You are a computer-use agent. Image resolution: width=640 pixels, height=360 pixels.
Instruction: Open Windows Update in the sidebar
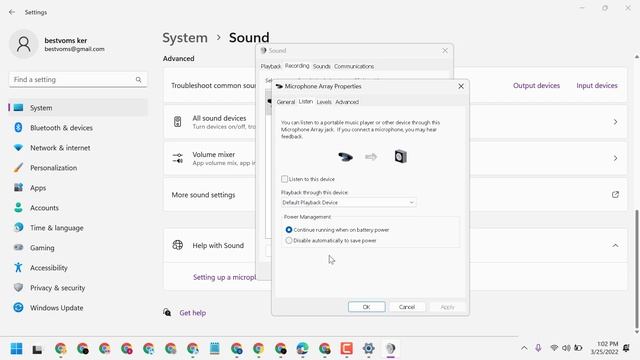(78, 308)
